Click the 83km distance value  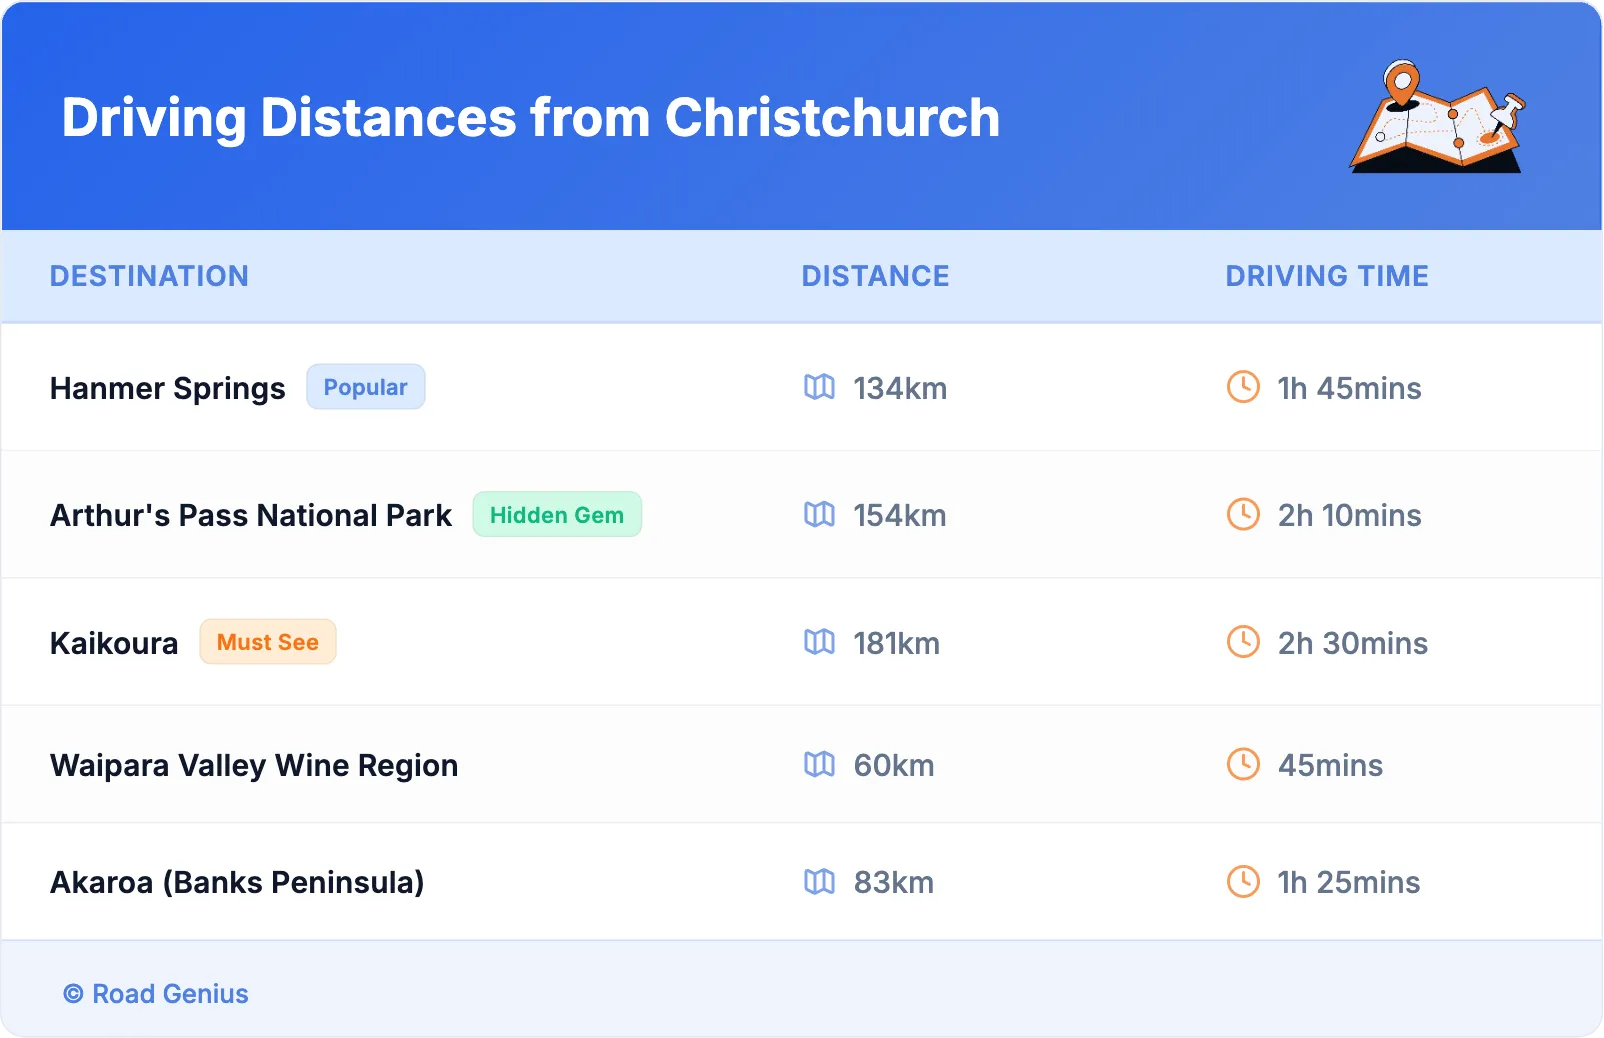click(894, 882)
